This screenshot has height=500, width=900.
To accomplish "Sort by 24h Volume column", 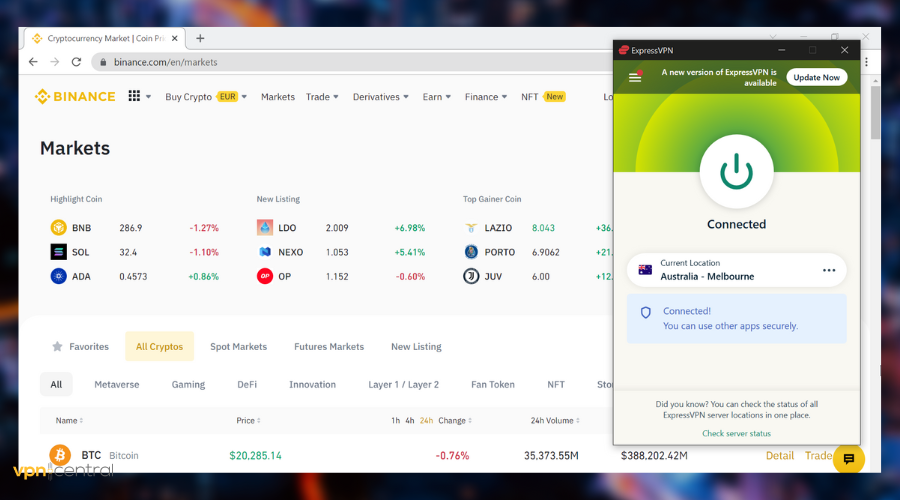I will tap(555, 421).
